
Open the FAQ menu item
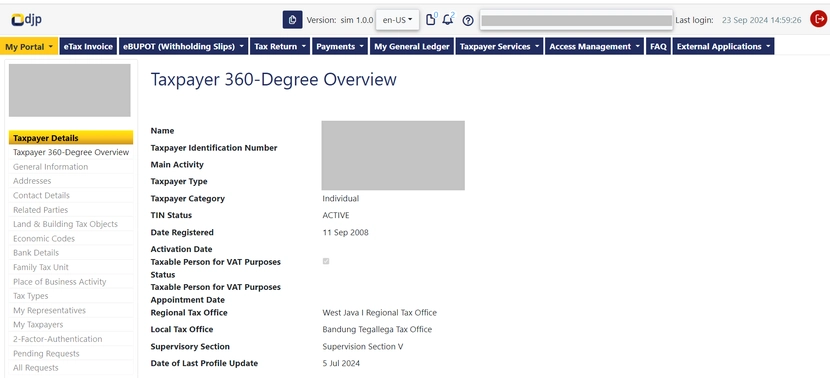pos(658,47)
